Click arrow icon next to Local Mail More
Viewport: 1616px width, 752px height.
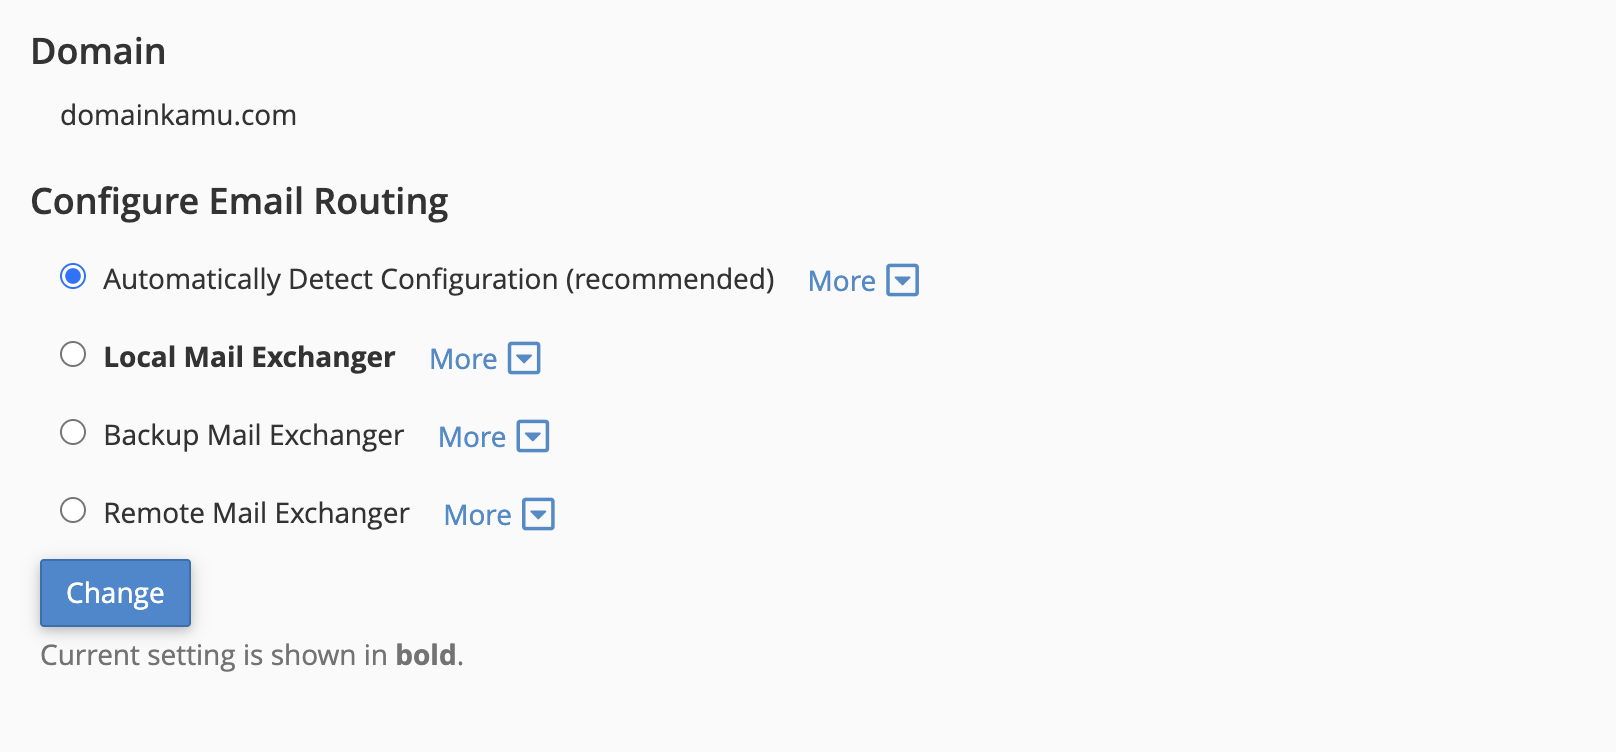tap(524, 358)
